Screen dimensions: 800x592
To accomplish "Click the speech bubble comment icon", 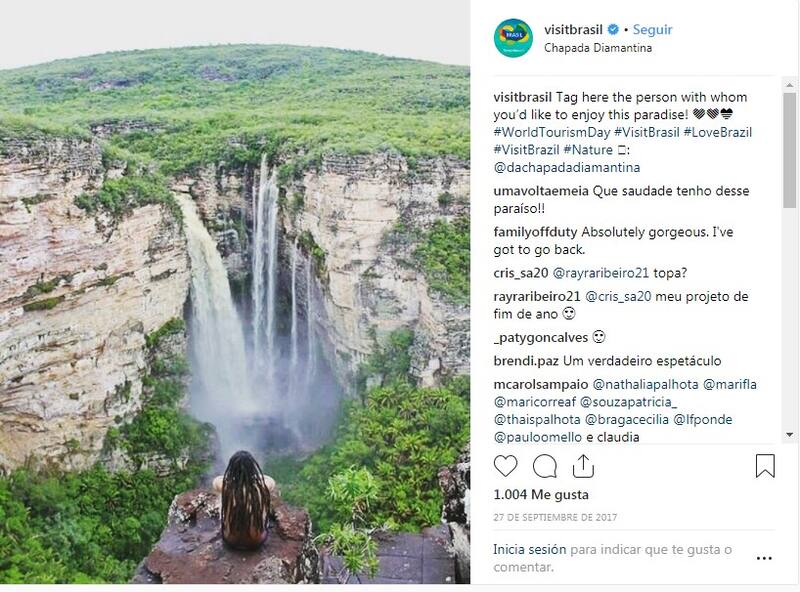I will (x=545, y=466).
